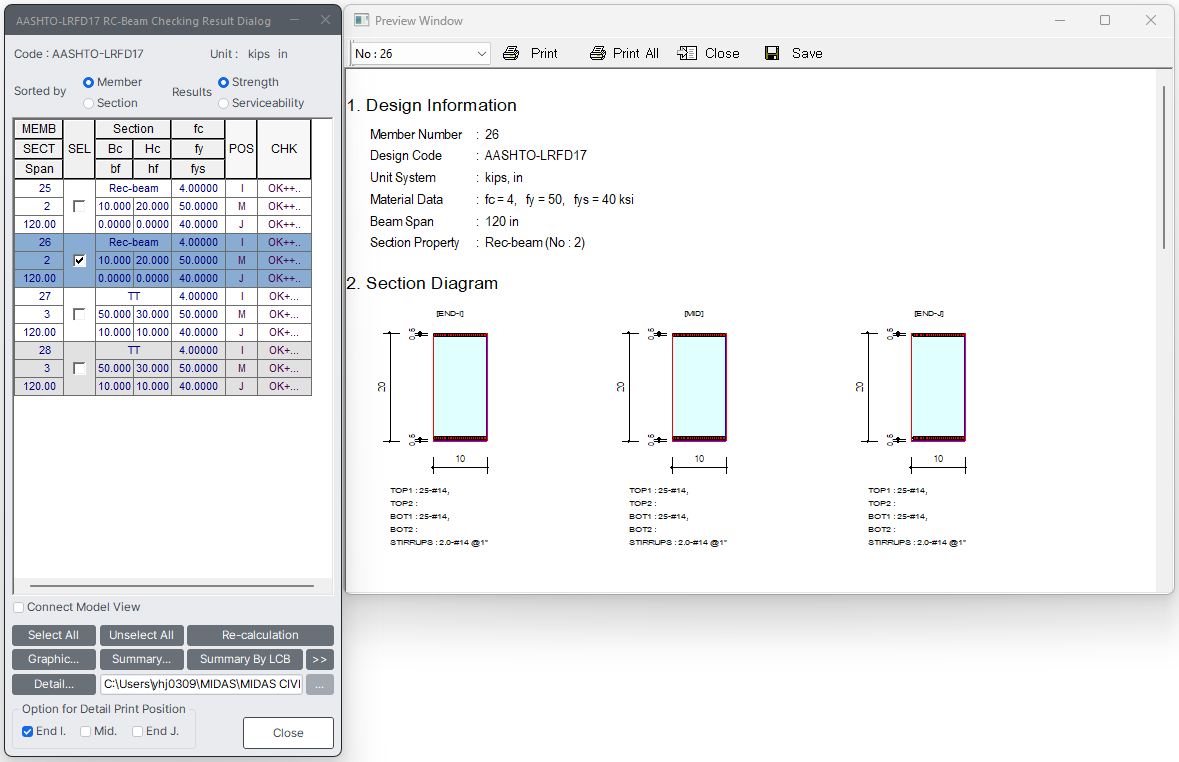Click TT section cell of member 27

click(134, 296)
